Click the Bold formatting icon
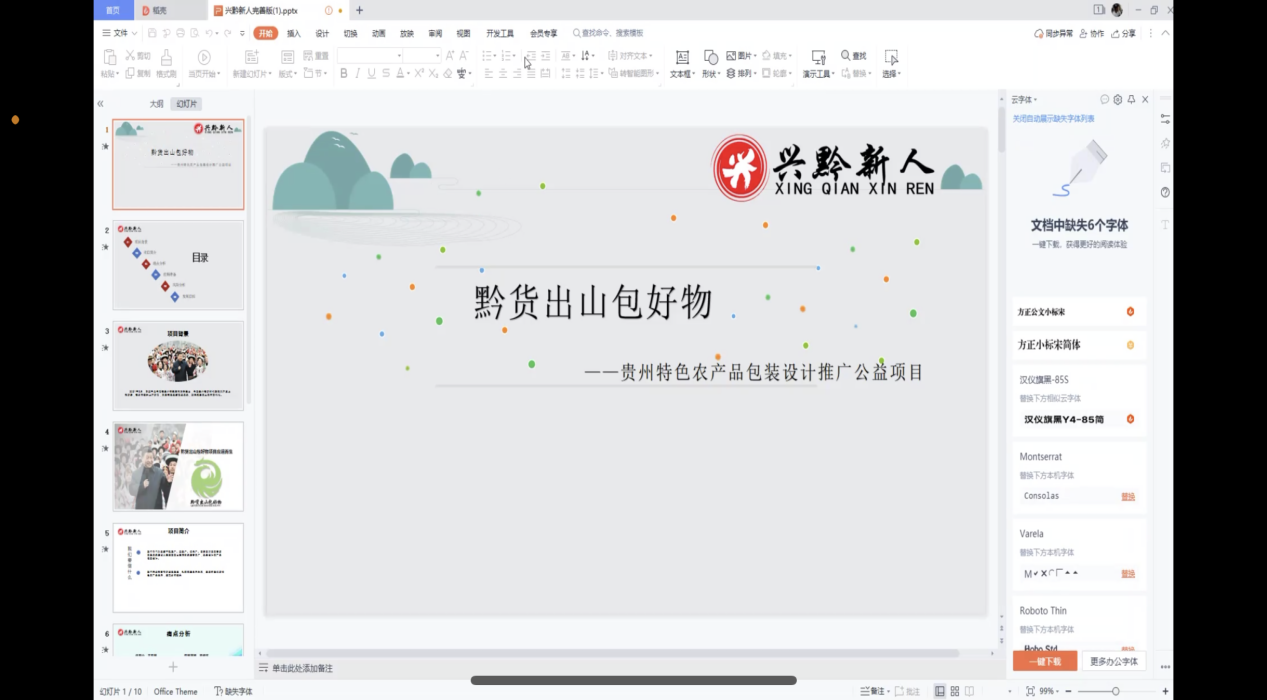 pyautogui.click(x=344, y=73)
